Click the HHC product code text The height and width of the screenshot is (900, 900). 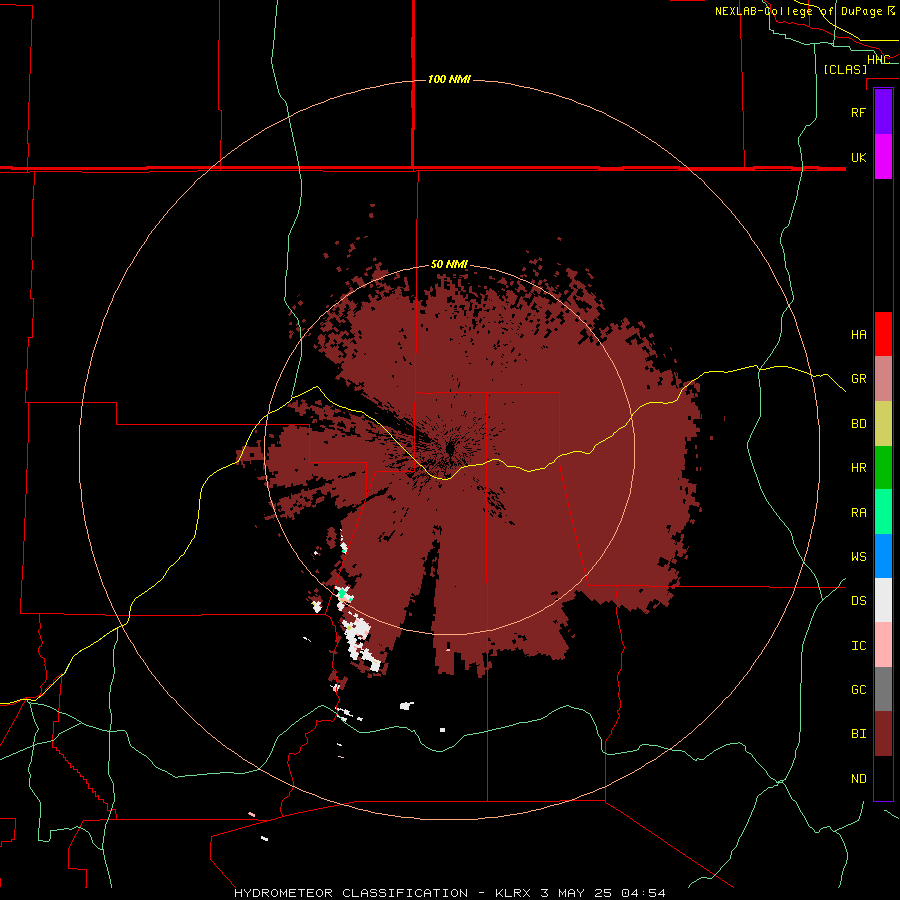878,60
